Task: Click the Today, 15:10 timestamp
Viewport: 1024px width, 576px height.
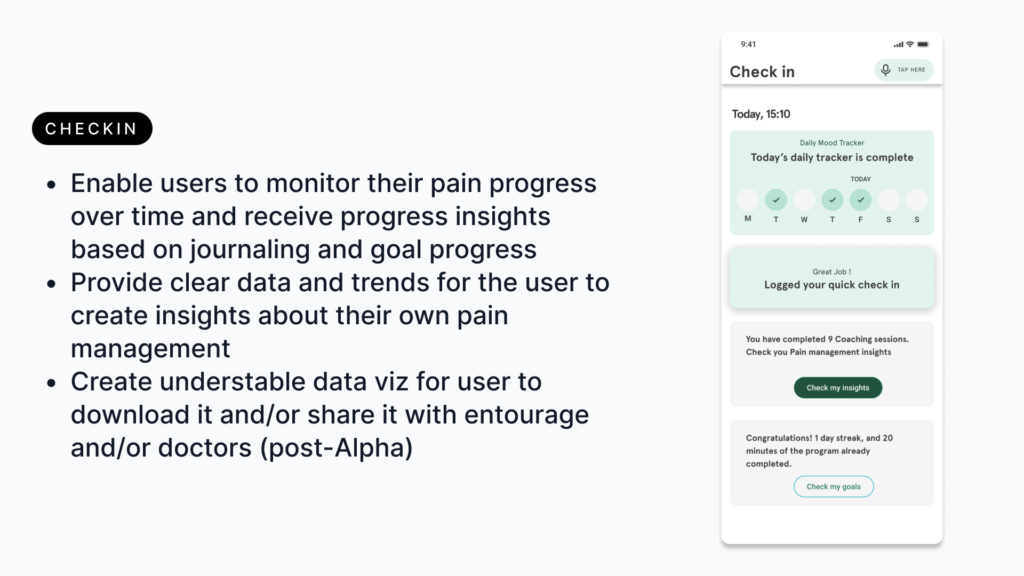Action: pyautogui.click(x=761, y=114)
